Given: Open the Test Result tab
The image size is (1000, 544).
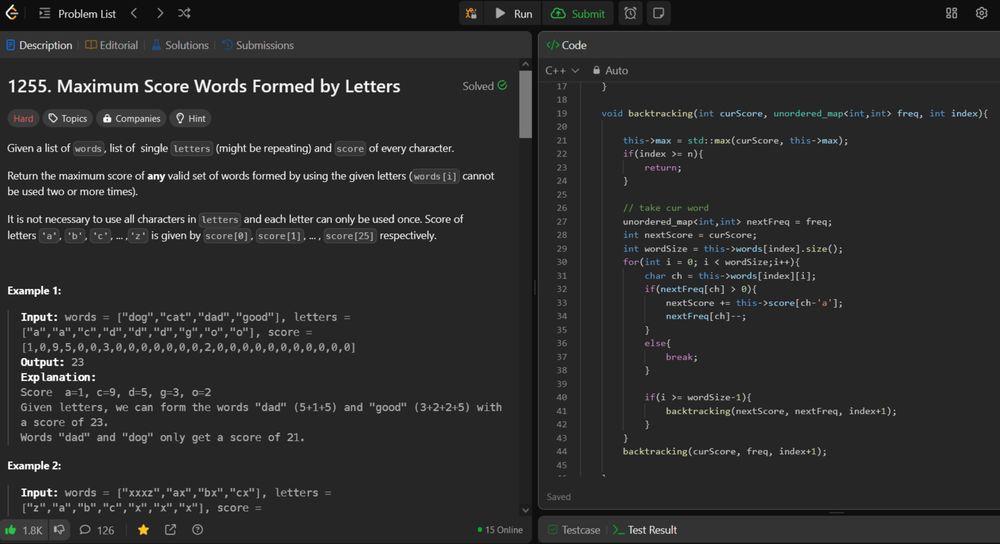Looking at the screenshot, I should 645,530.
